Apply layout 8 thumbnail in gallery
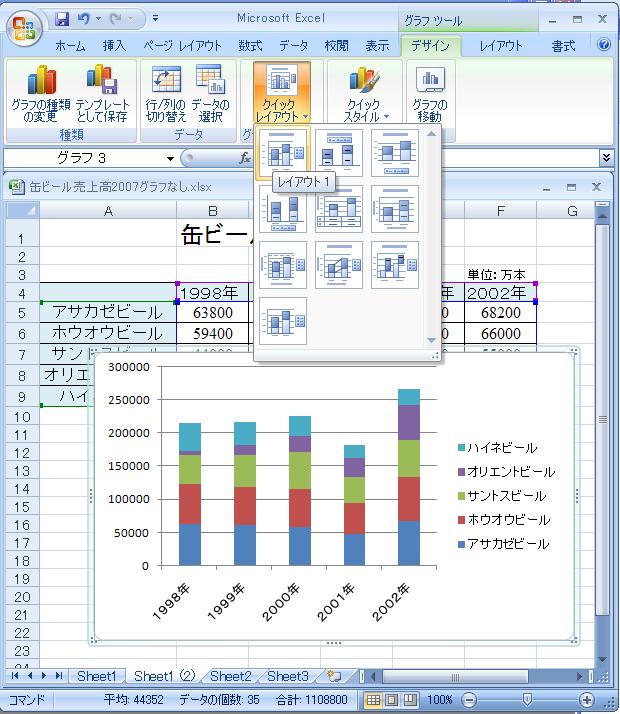The image size is (620, 714). (x=339, y=265)
